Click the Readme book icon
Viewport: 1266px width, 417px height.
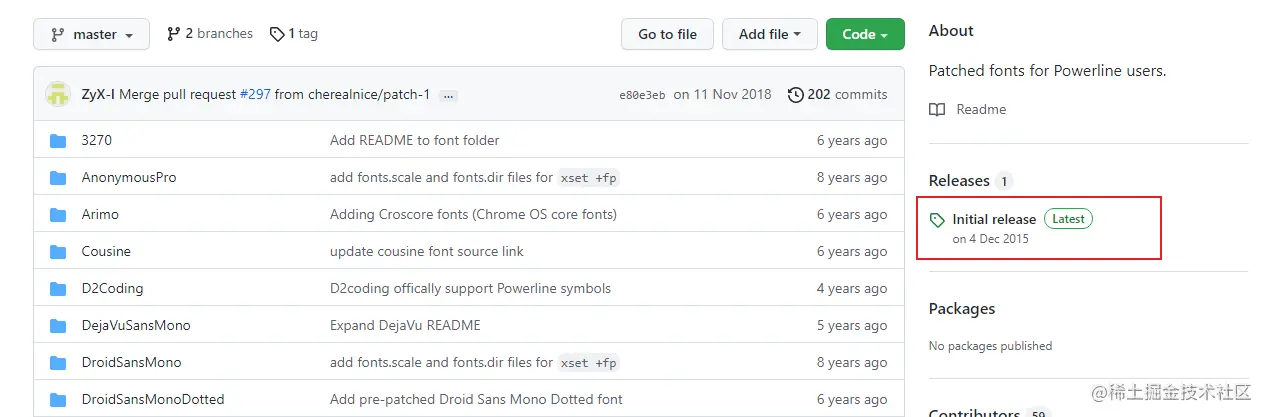pyautogui.click(x=937, y=110)
